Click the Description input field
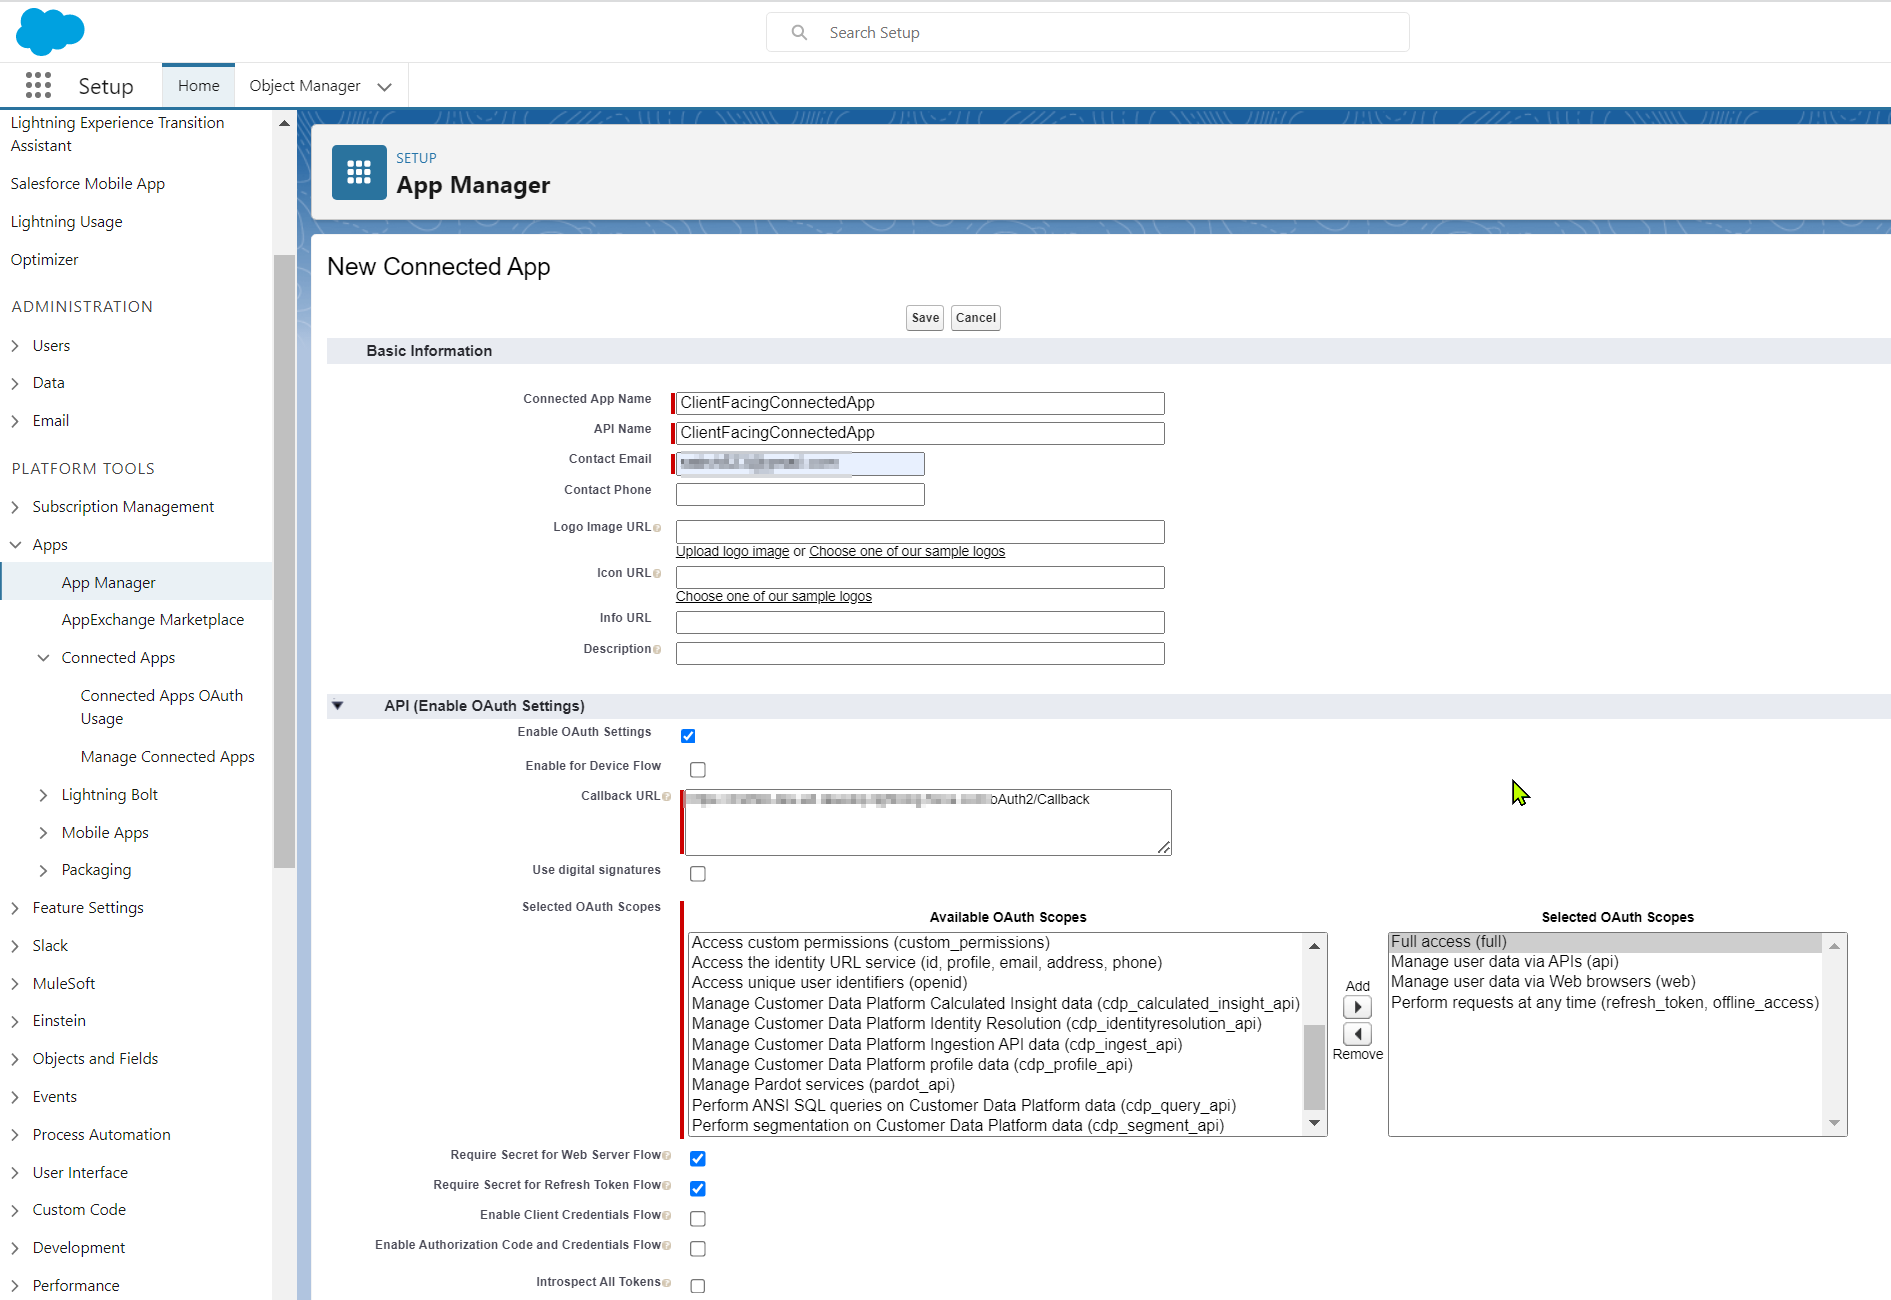 click(x=920, y=653)
